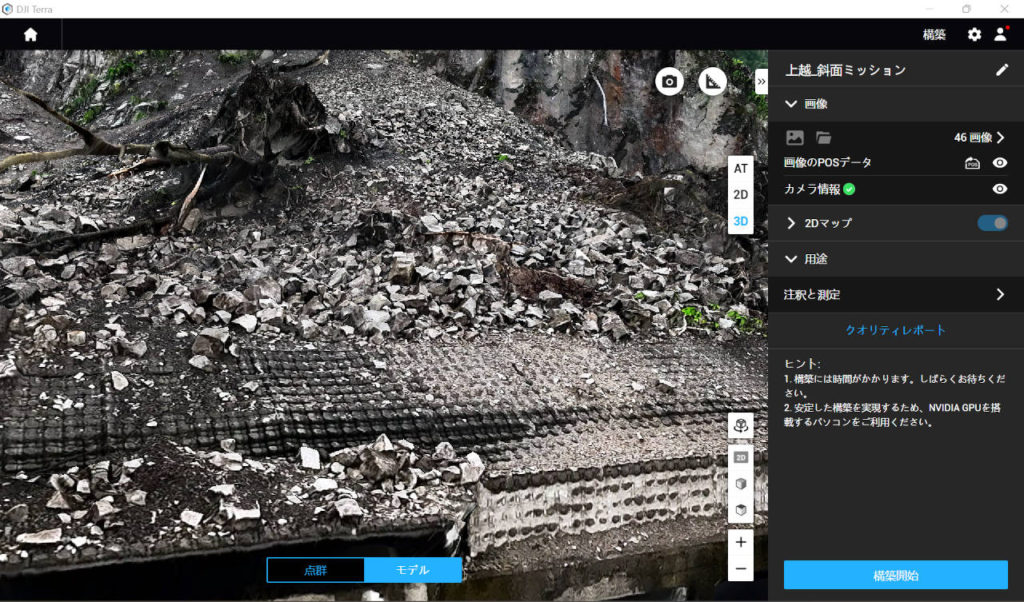The height and width of the screenshot is (602, 1024).
Task: Collapse the 用途 section
Action: click(793, 260)
